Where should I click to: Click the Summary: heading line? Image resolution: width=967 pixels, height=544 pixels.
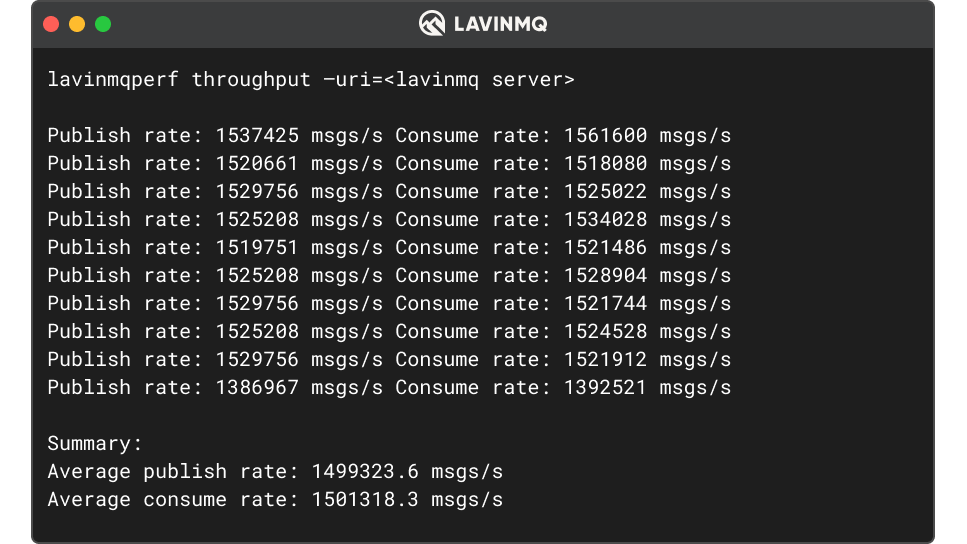point(95,443)
